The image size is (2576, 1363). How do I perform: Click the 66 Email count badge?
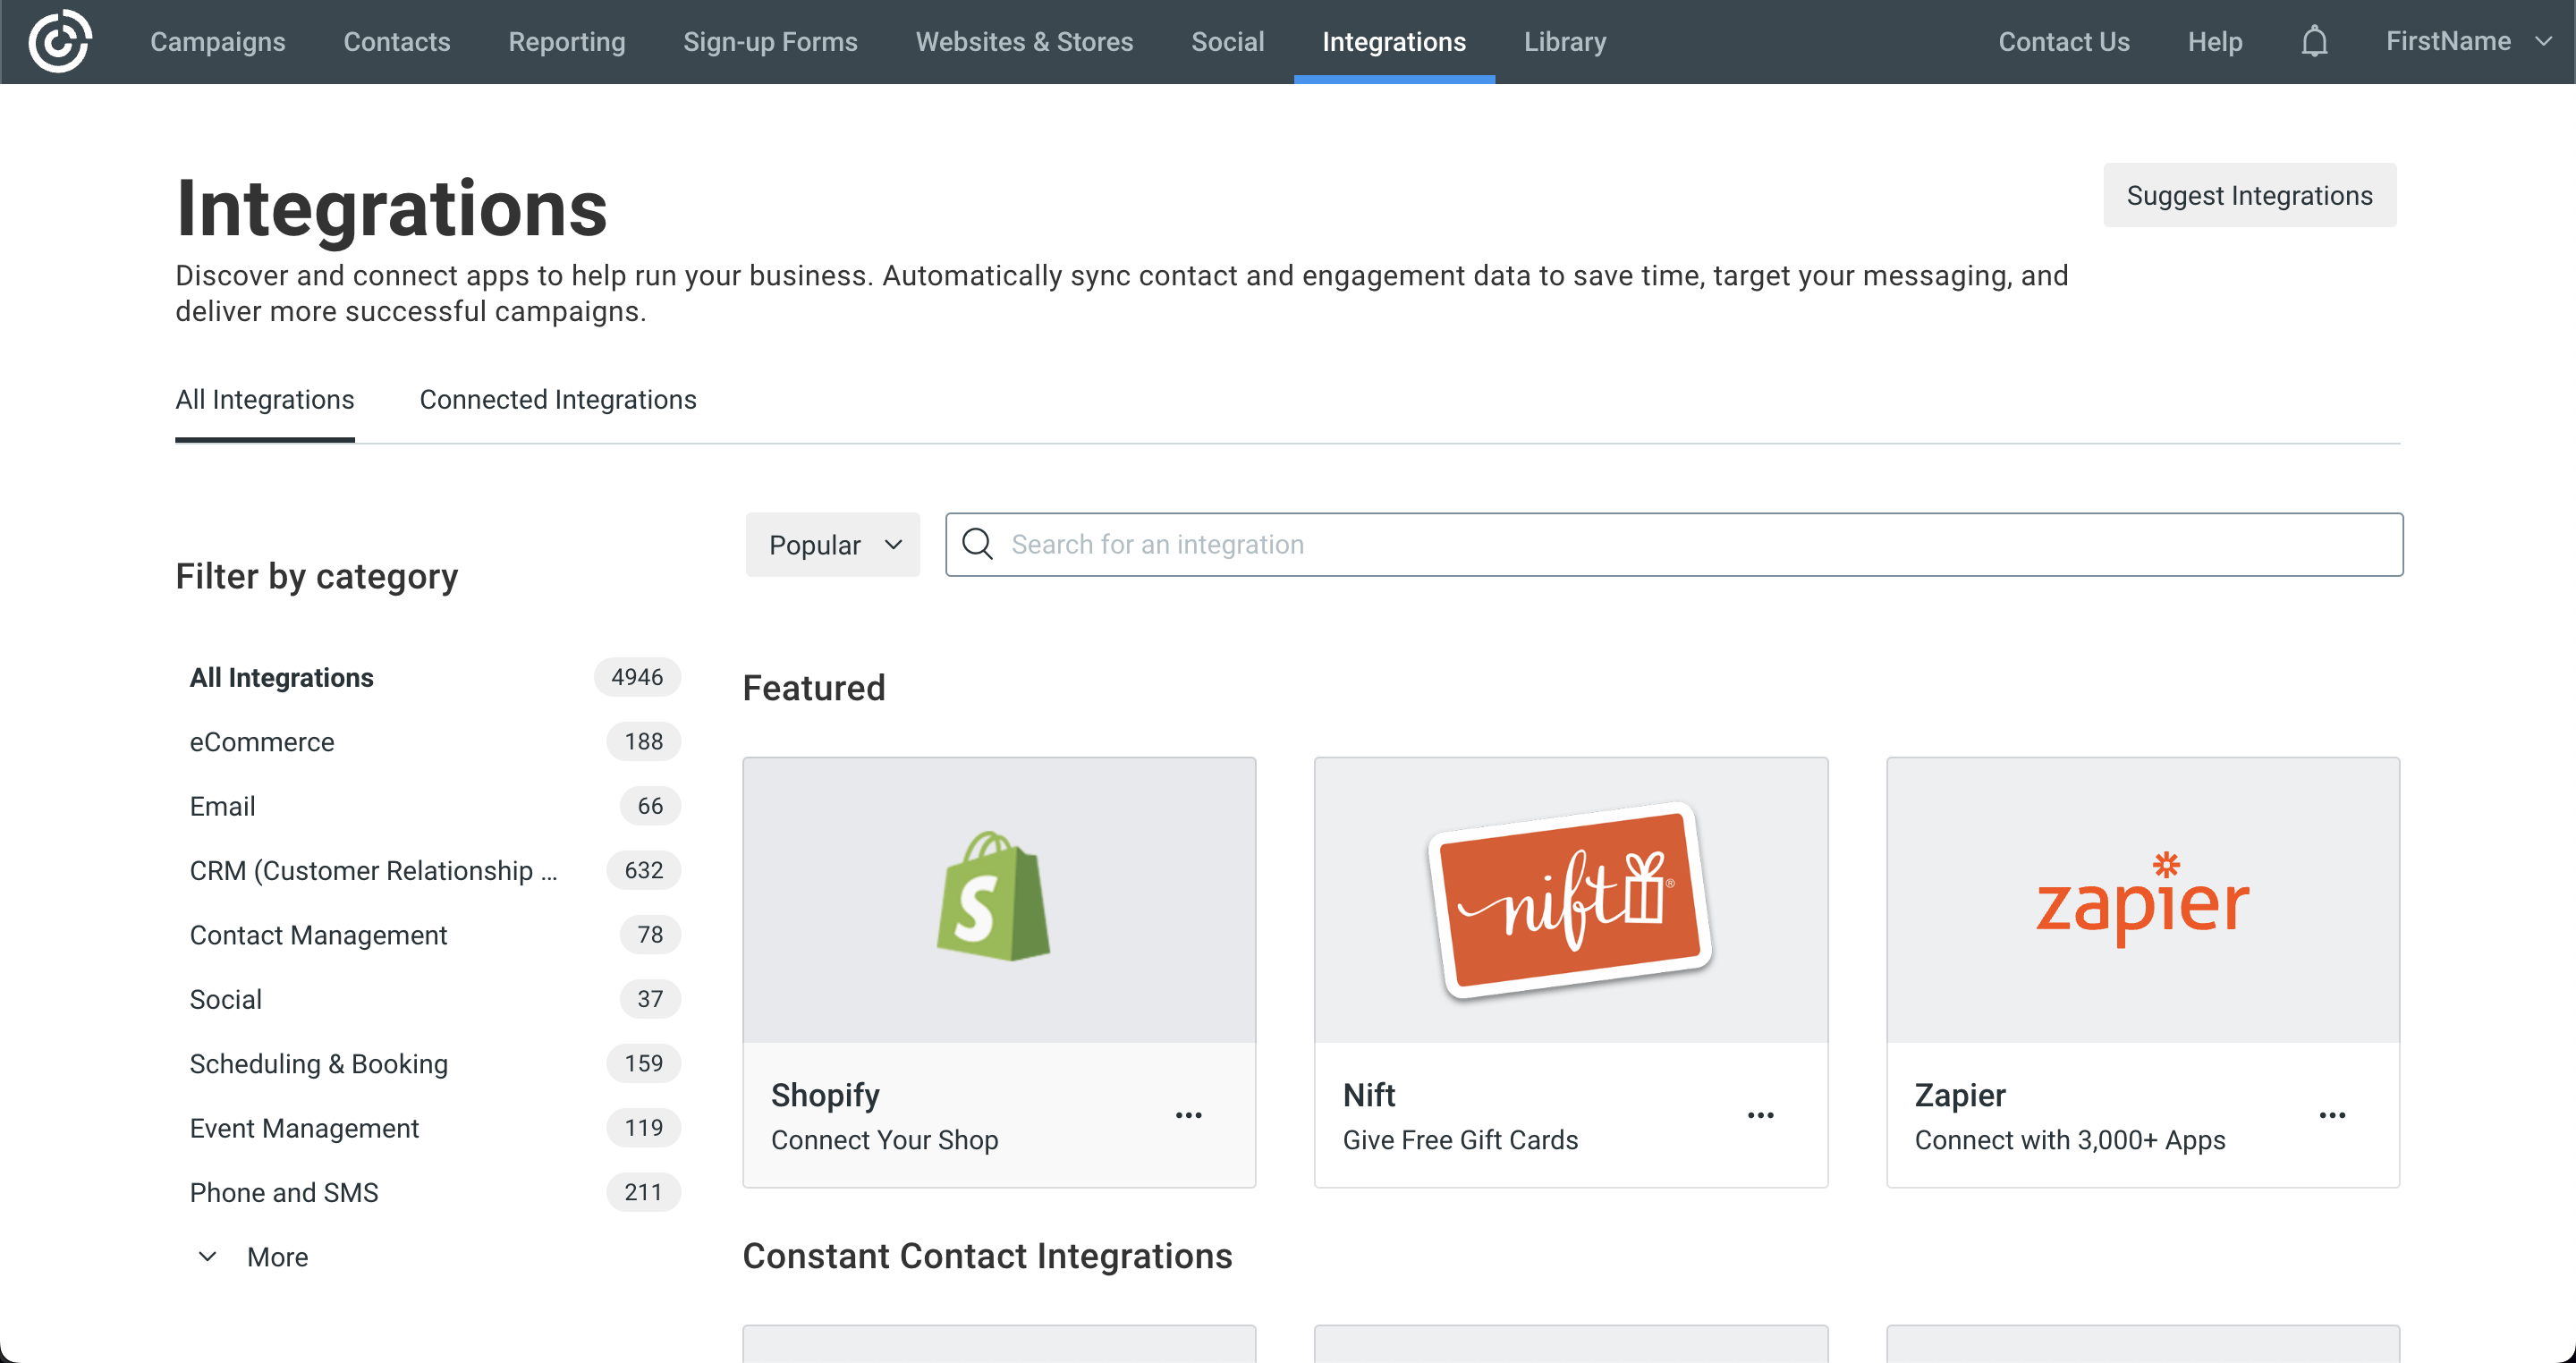coord(650,806)
